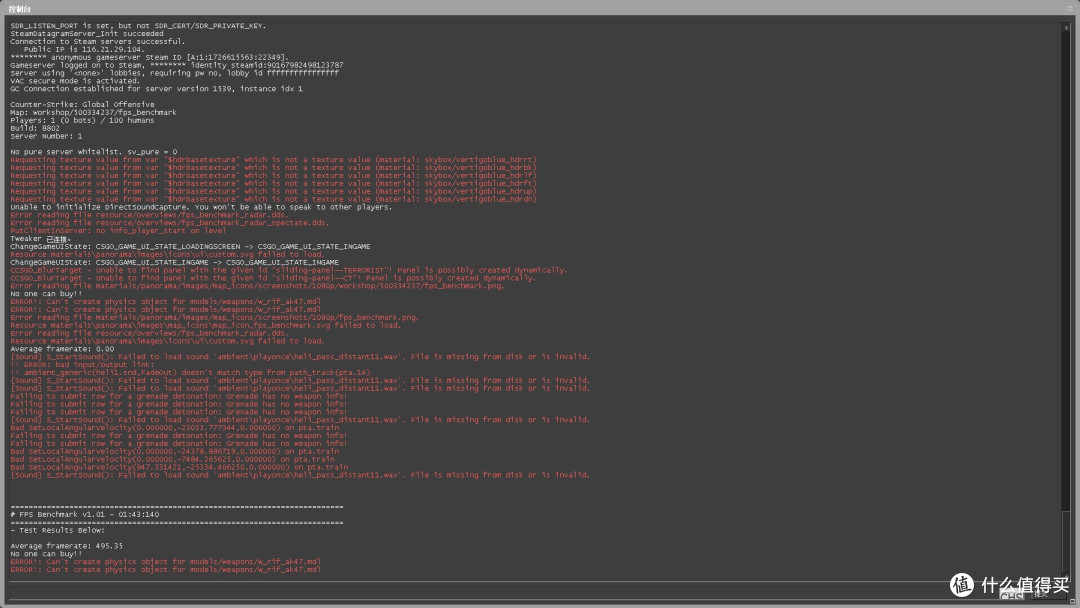Click error about 'sliding-panel--TERRORIST' panel
Image resolution: width=1080 pixels, height=608 pixels.
pos(289,270)
